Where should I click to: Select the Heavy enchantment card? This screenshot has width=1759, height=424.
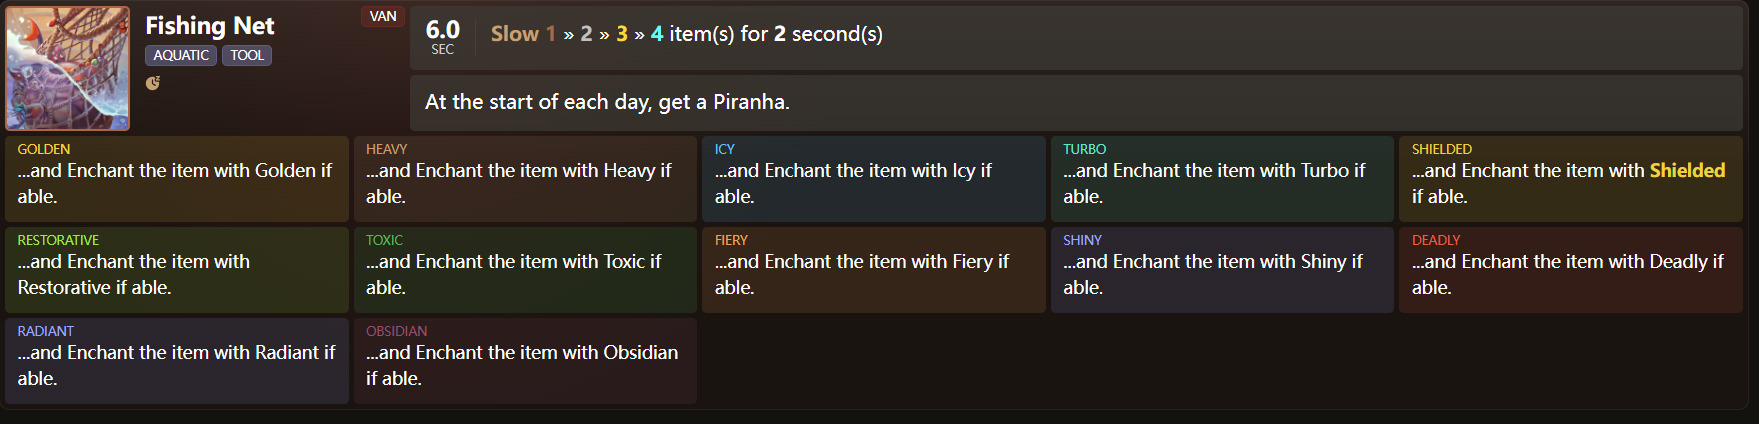525,179
